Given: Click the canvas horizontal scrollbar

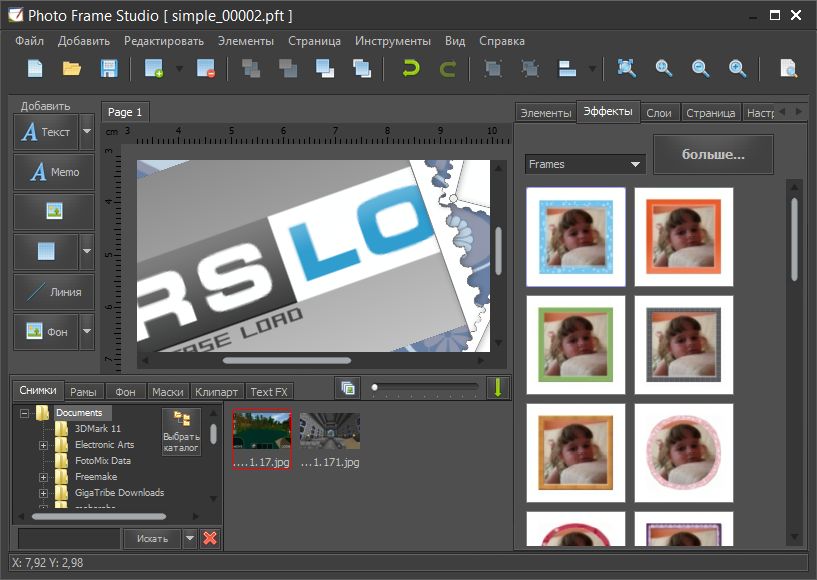Looking at the screenshot, I should point(287,360).
